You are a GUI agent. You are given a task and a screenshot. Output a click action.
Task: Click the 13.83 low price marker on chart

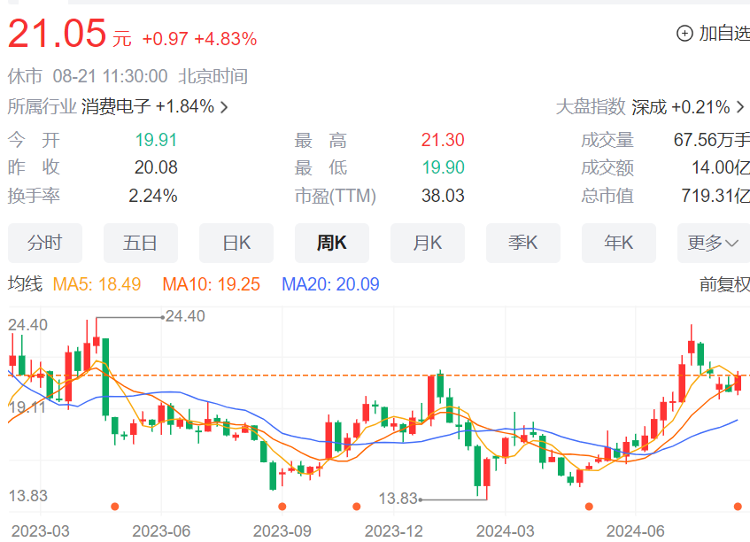pyautogui.click(x=397, y=498)
